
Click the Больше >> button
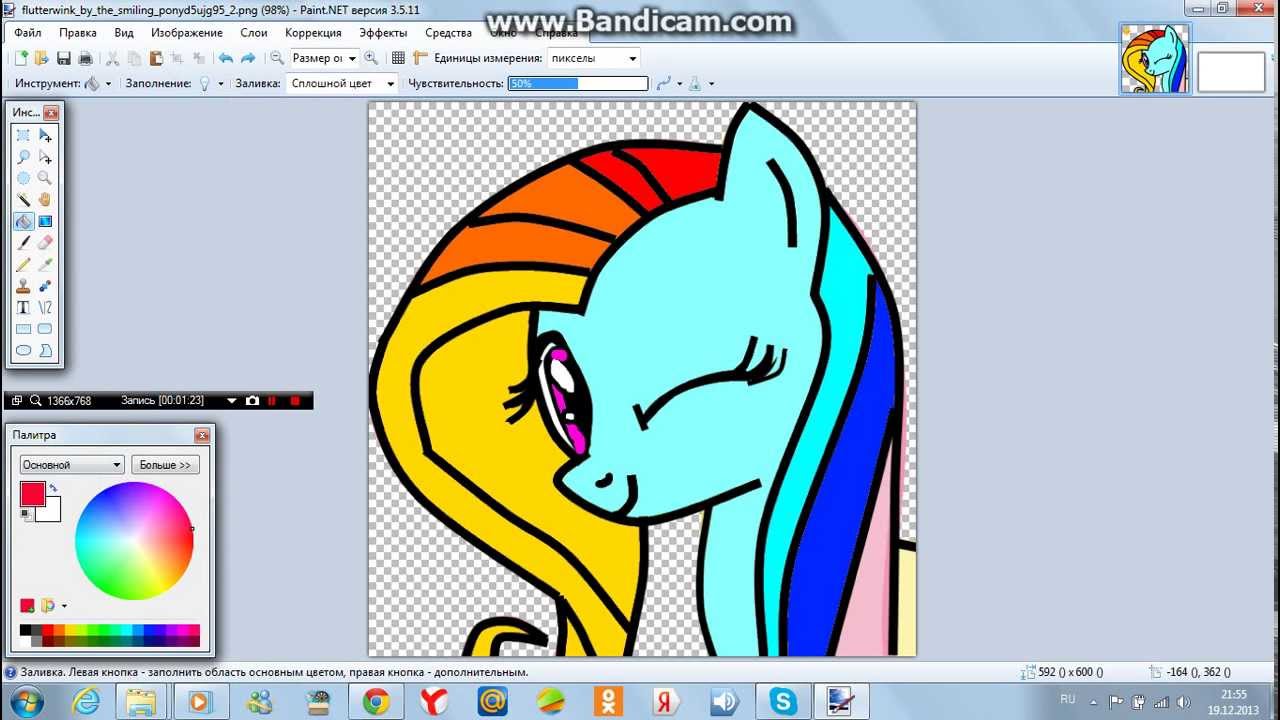click(165, 465)
